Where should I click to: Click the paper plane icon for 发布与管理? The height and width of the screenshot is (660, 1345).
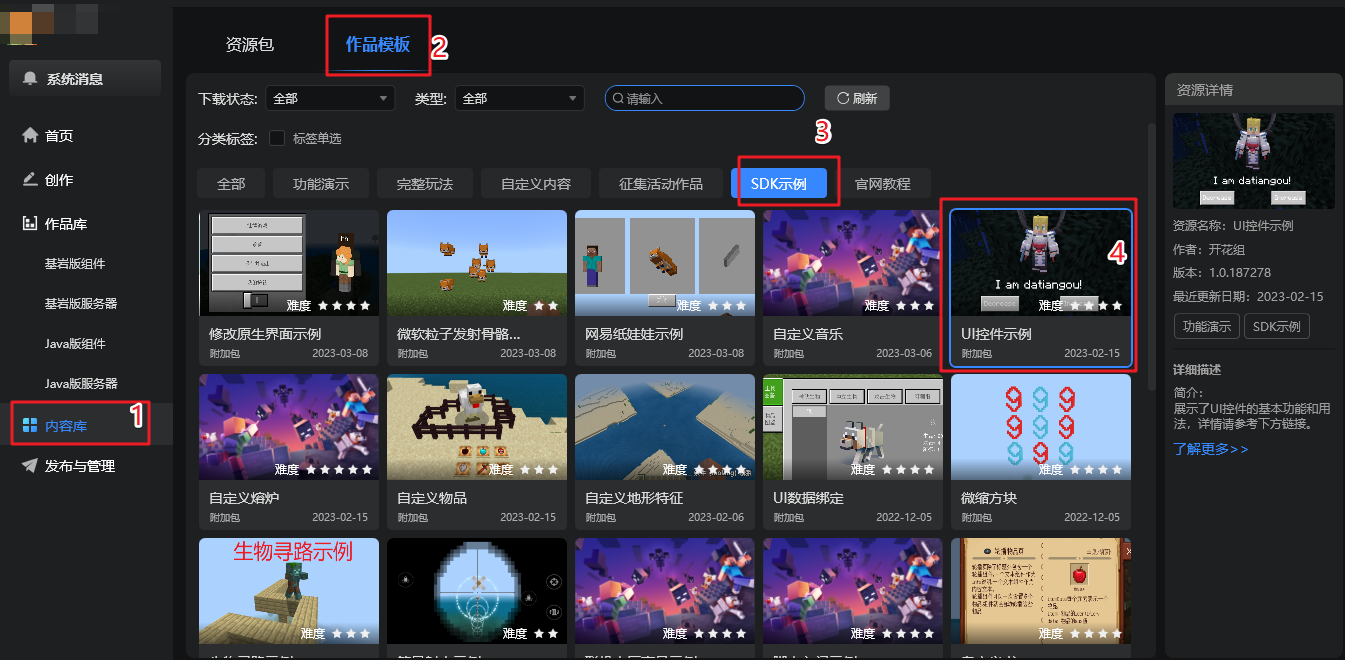[30, 466]
